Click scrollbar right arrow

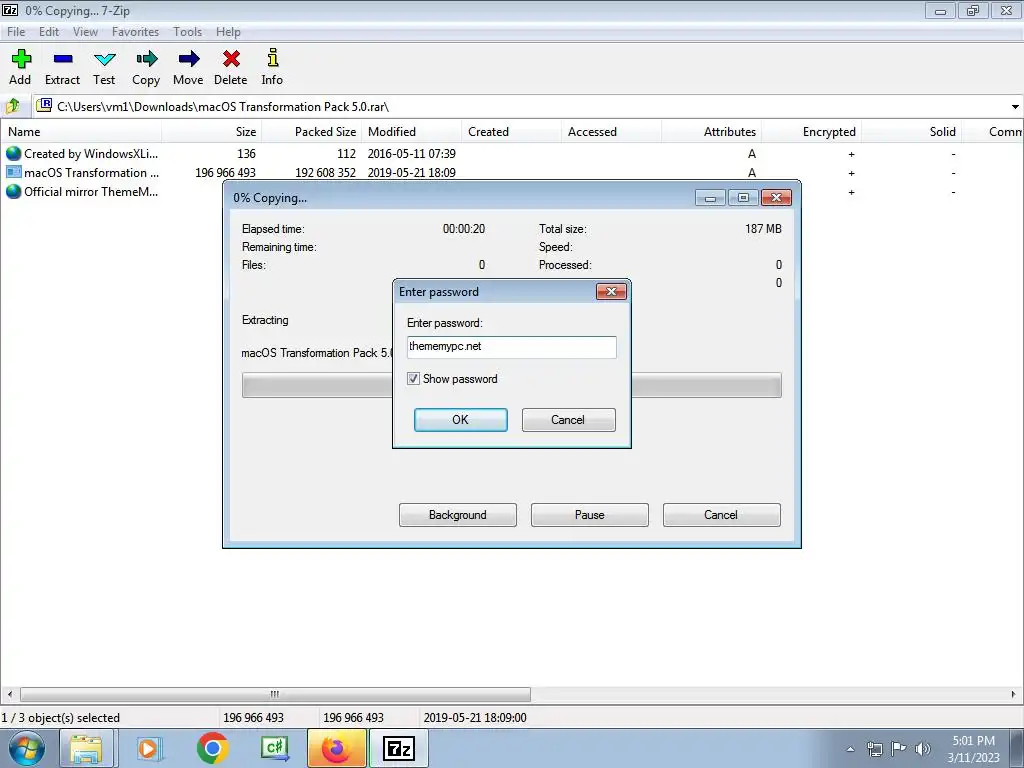pyautogui.click(x=1014, y=694)
